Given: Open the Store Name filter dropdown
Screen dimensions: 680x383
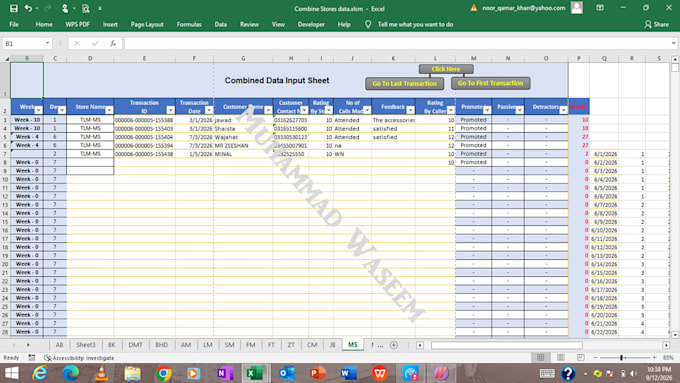Looking at the screenshot, I should [x=109, y=110].
